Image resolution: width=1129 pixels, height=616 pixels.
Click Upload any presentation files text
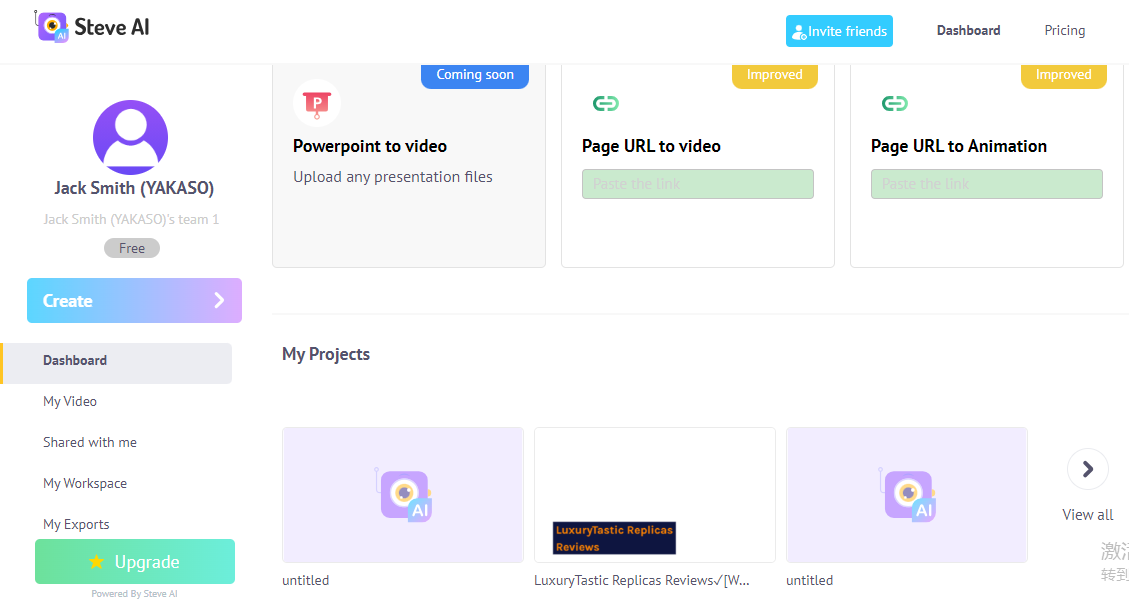(392, 177)
